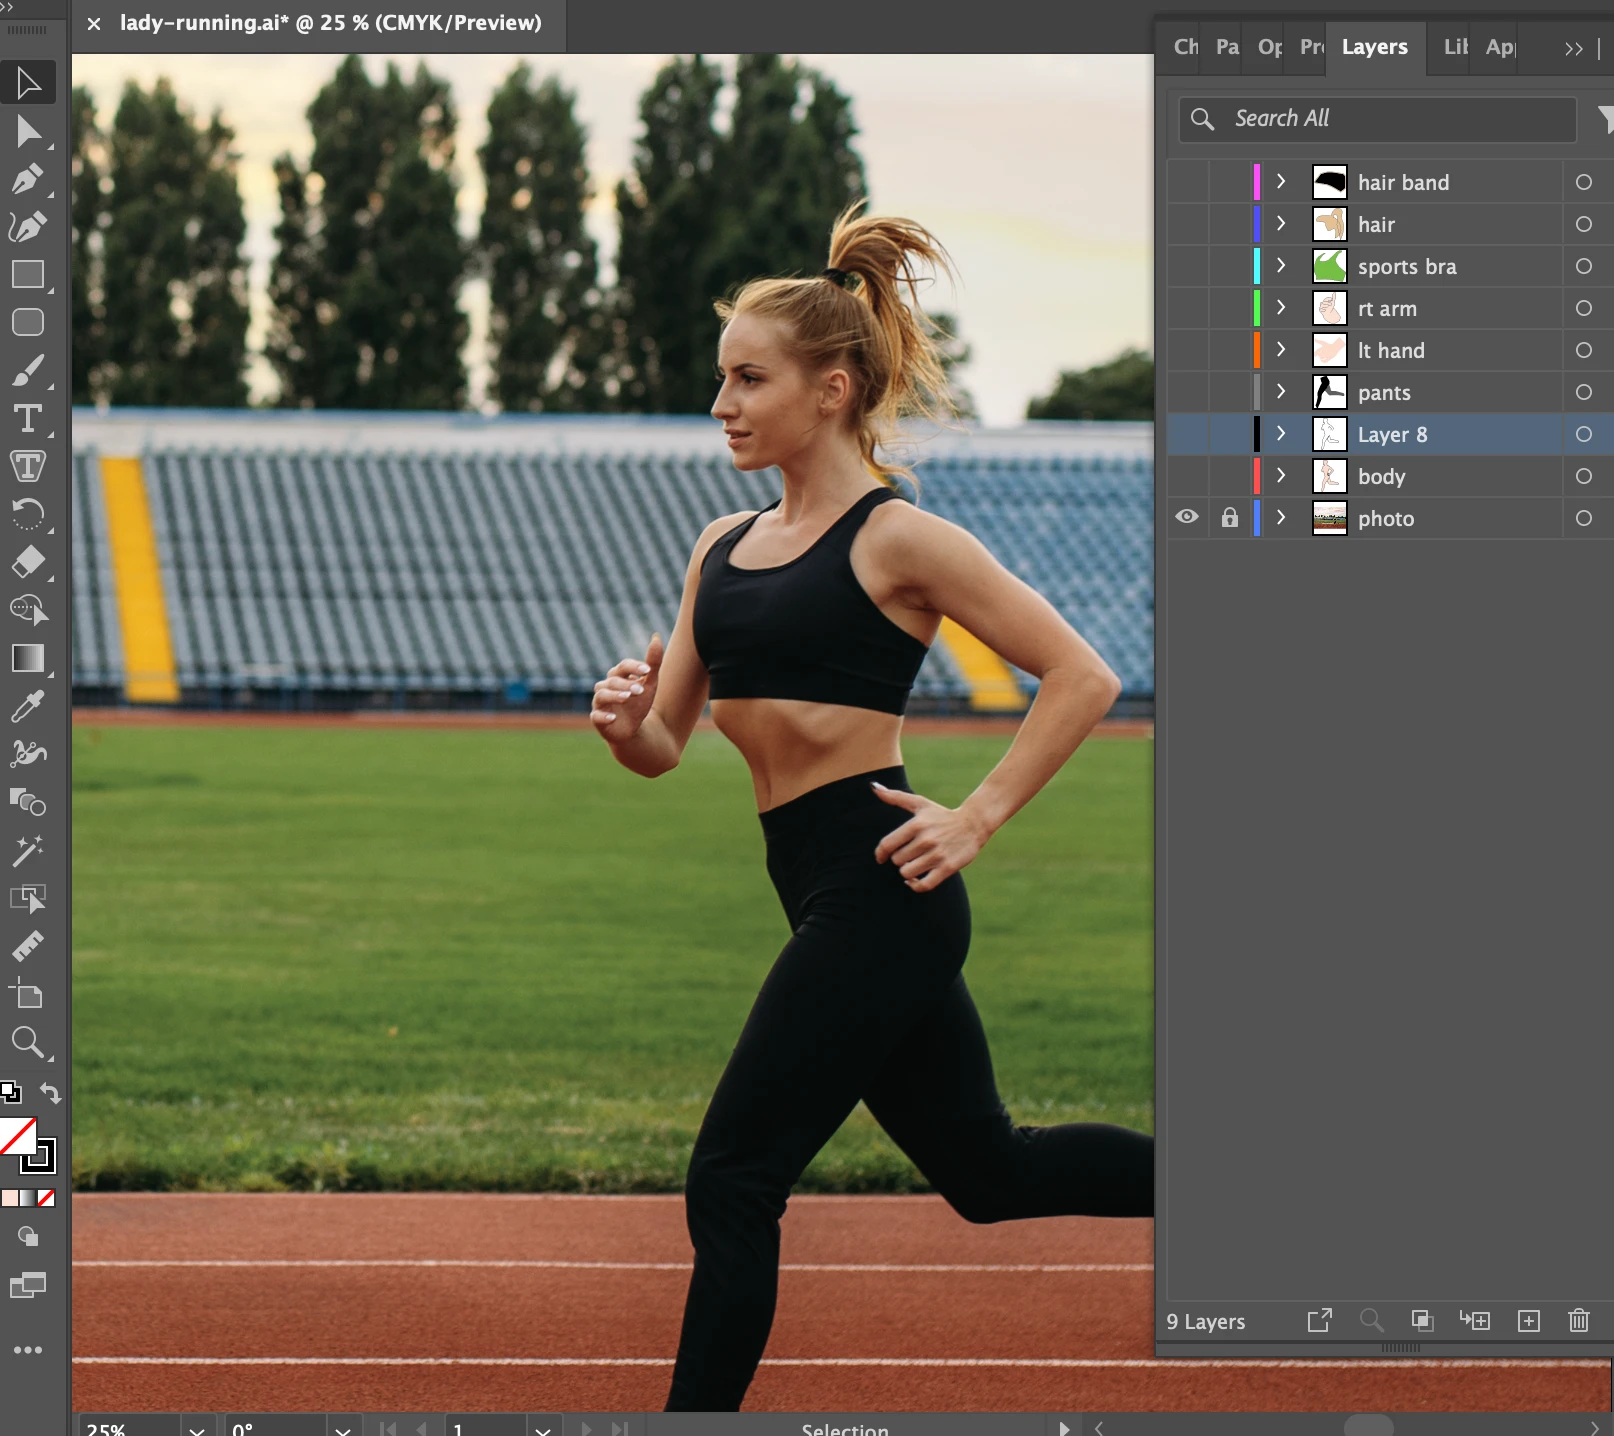Switch to the Layers tab
1614x1436 pixels.
(x=1375, y=47)
